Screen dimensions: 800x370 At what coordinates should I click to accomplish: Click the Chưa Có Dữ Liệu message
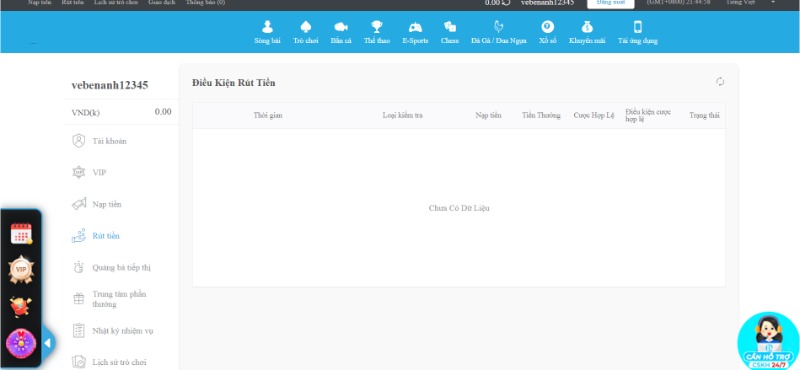click(459, 208)
